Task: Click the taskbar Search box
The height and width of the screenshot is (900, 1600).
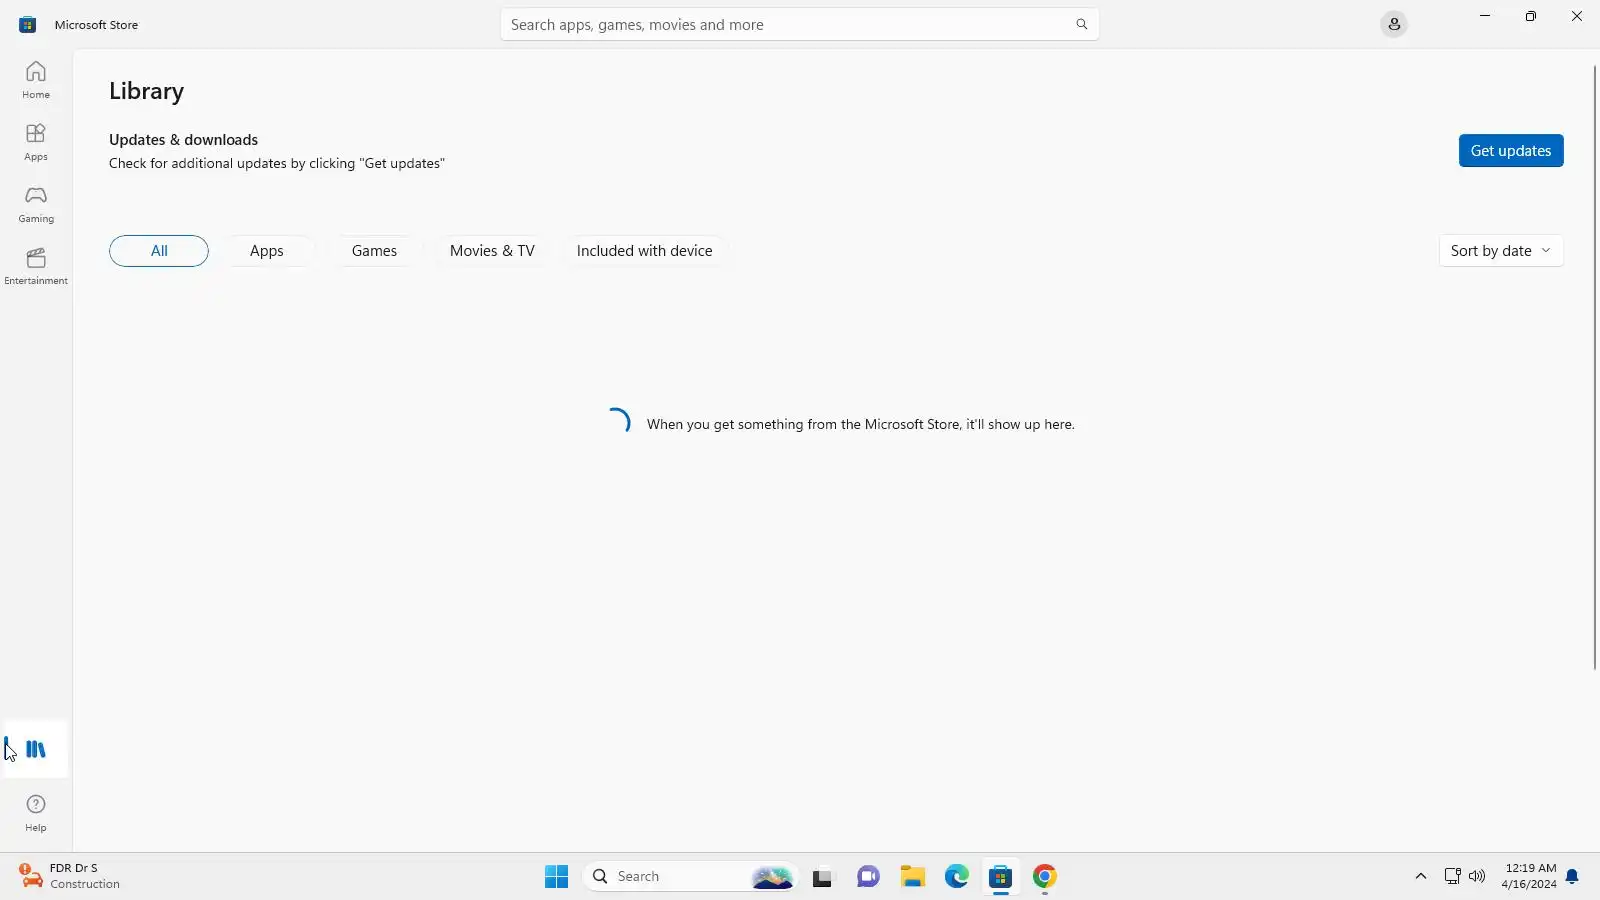Action: pyautogui.click(x=690, y=877)
